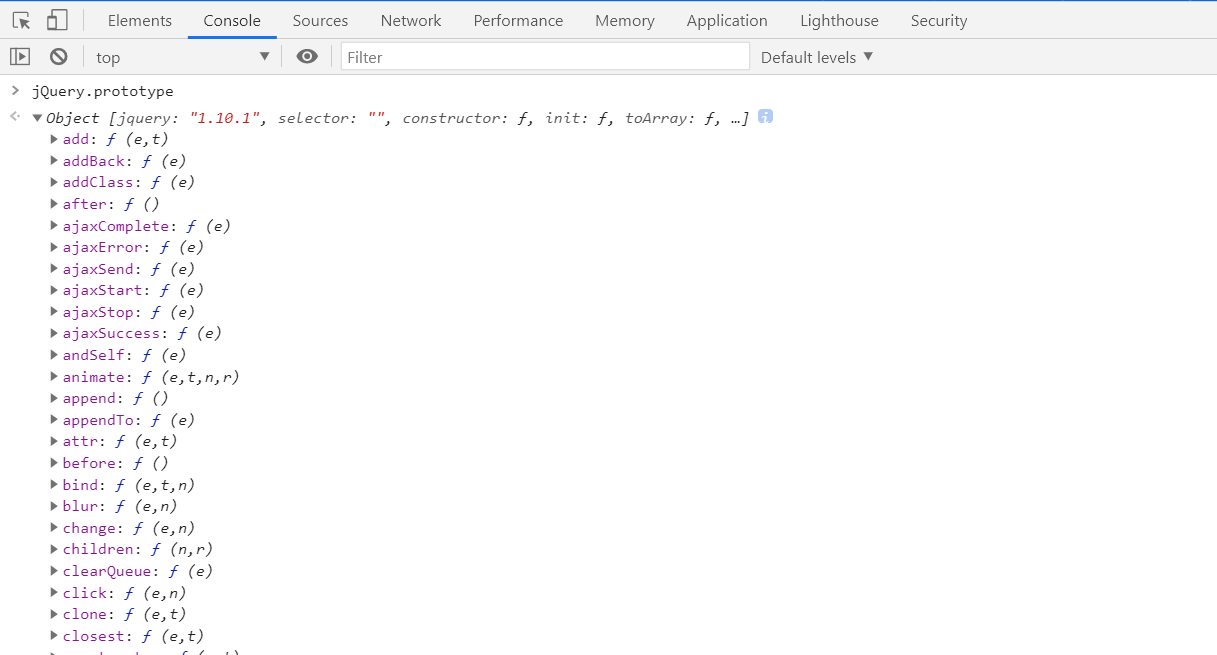Screen dimensions: 1217x655
Task: Expand the append property arrow
Action: (x=54, y=398)
